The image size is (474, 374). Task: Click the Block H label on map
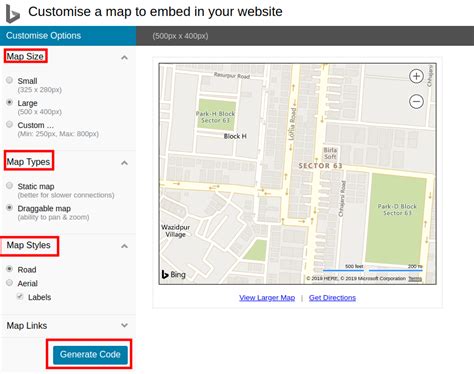[x=235, y=136]
